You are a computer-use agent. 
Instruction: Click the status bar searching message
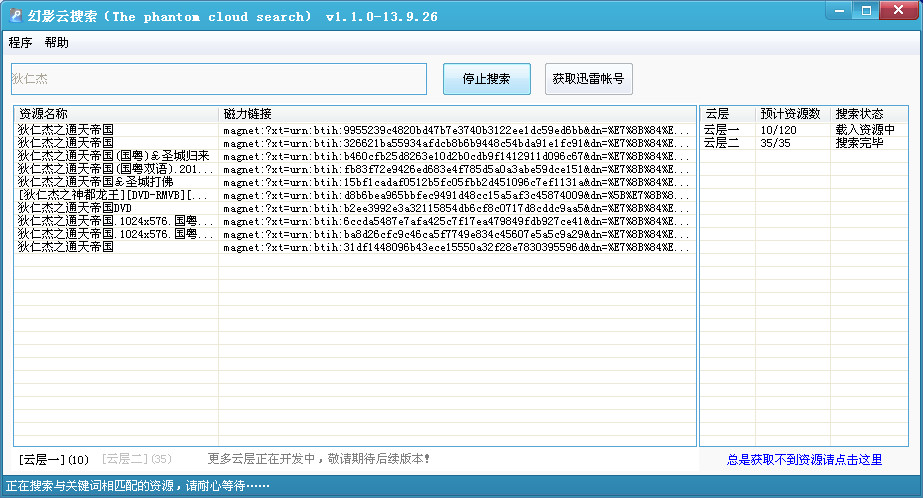(x=137, y=486)
